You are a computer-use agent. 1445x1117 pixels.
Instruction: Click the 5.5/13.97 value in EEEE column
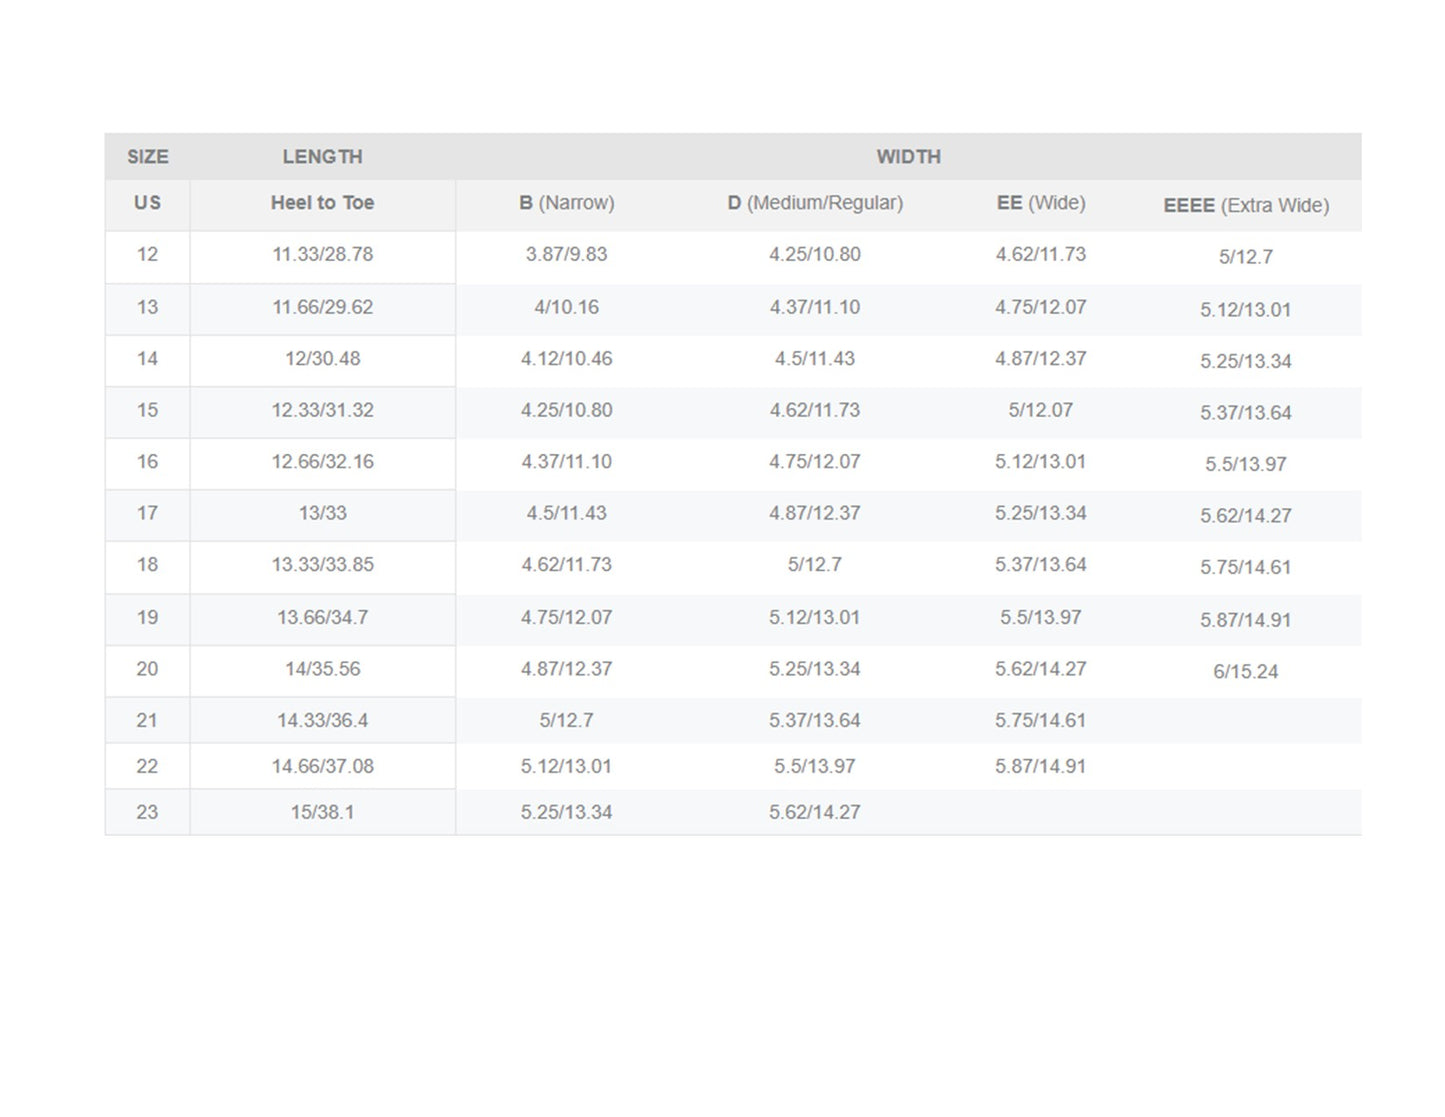1245,465
